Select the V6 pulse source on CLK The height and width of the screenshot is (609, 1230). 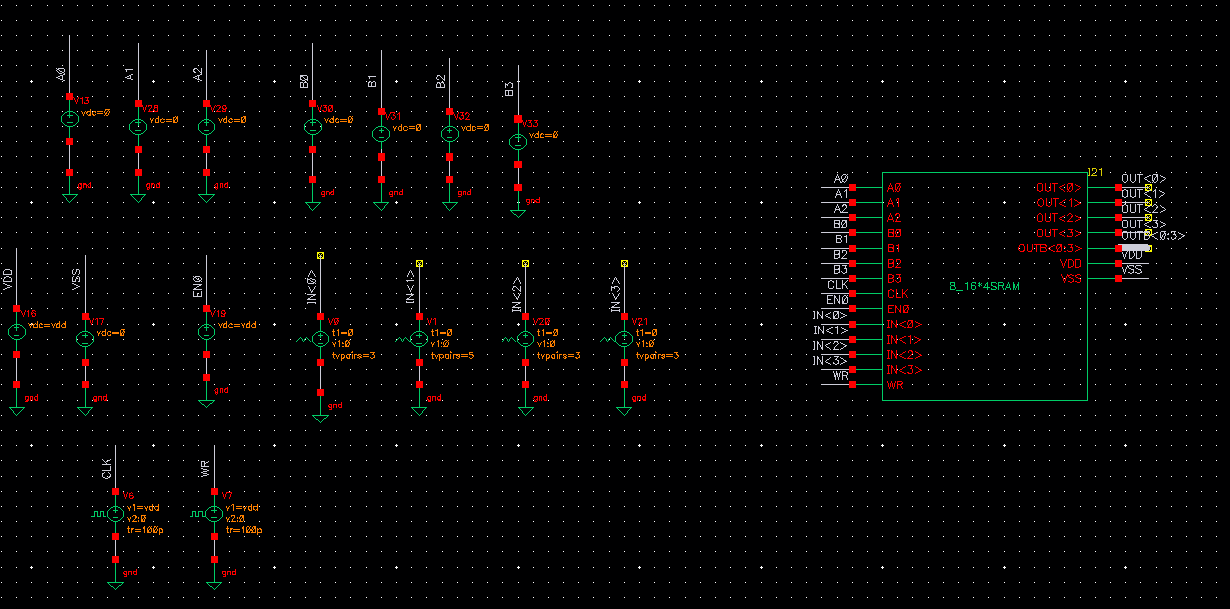pyautogui.click(x=115, y=513)
